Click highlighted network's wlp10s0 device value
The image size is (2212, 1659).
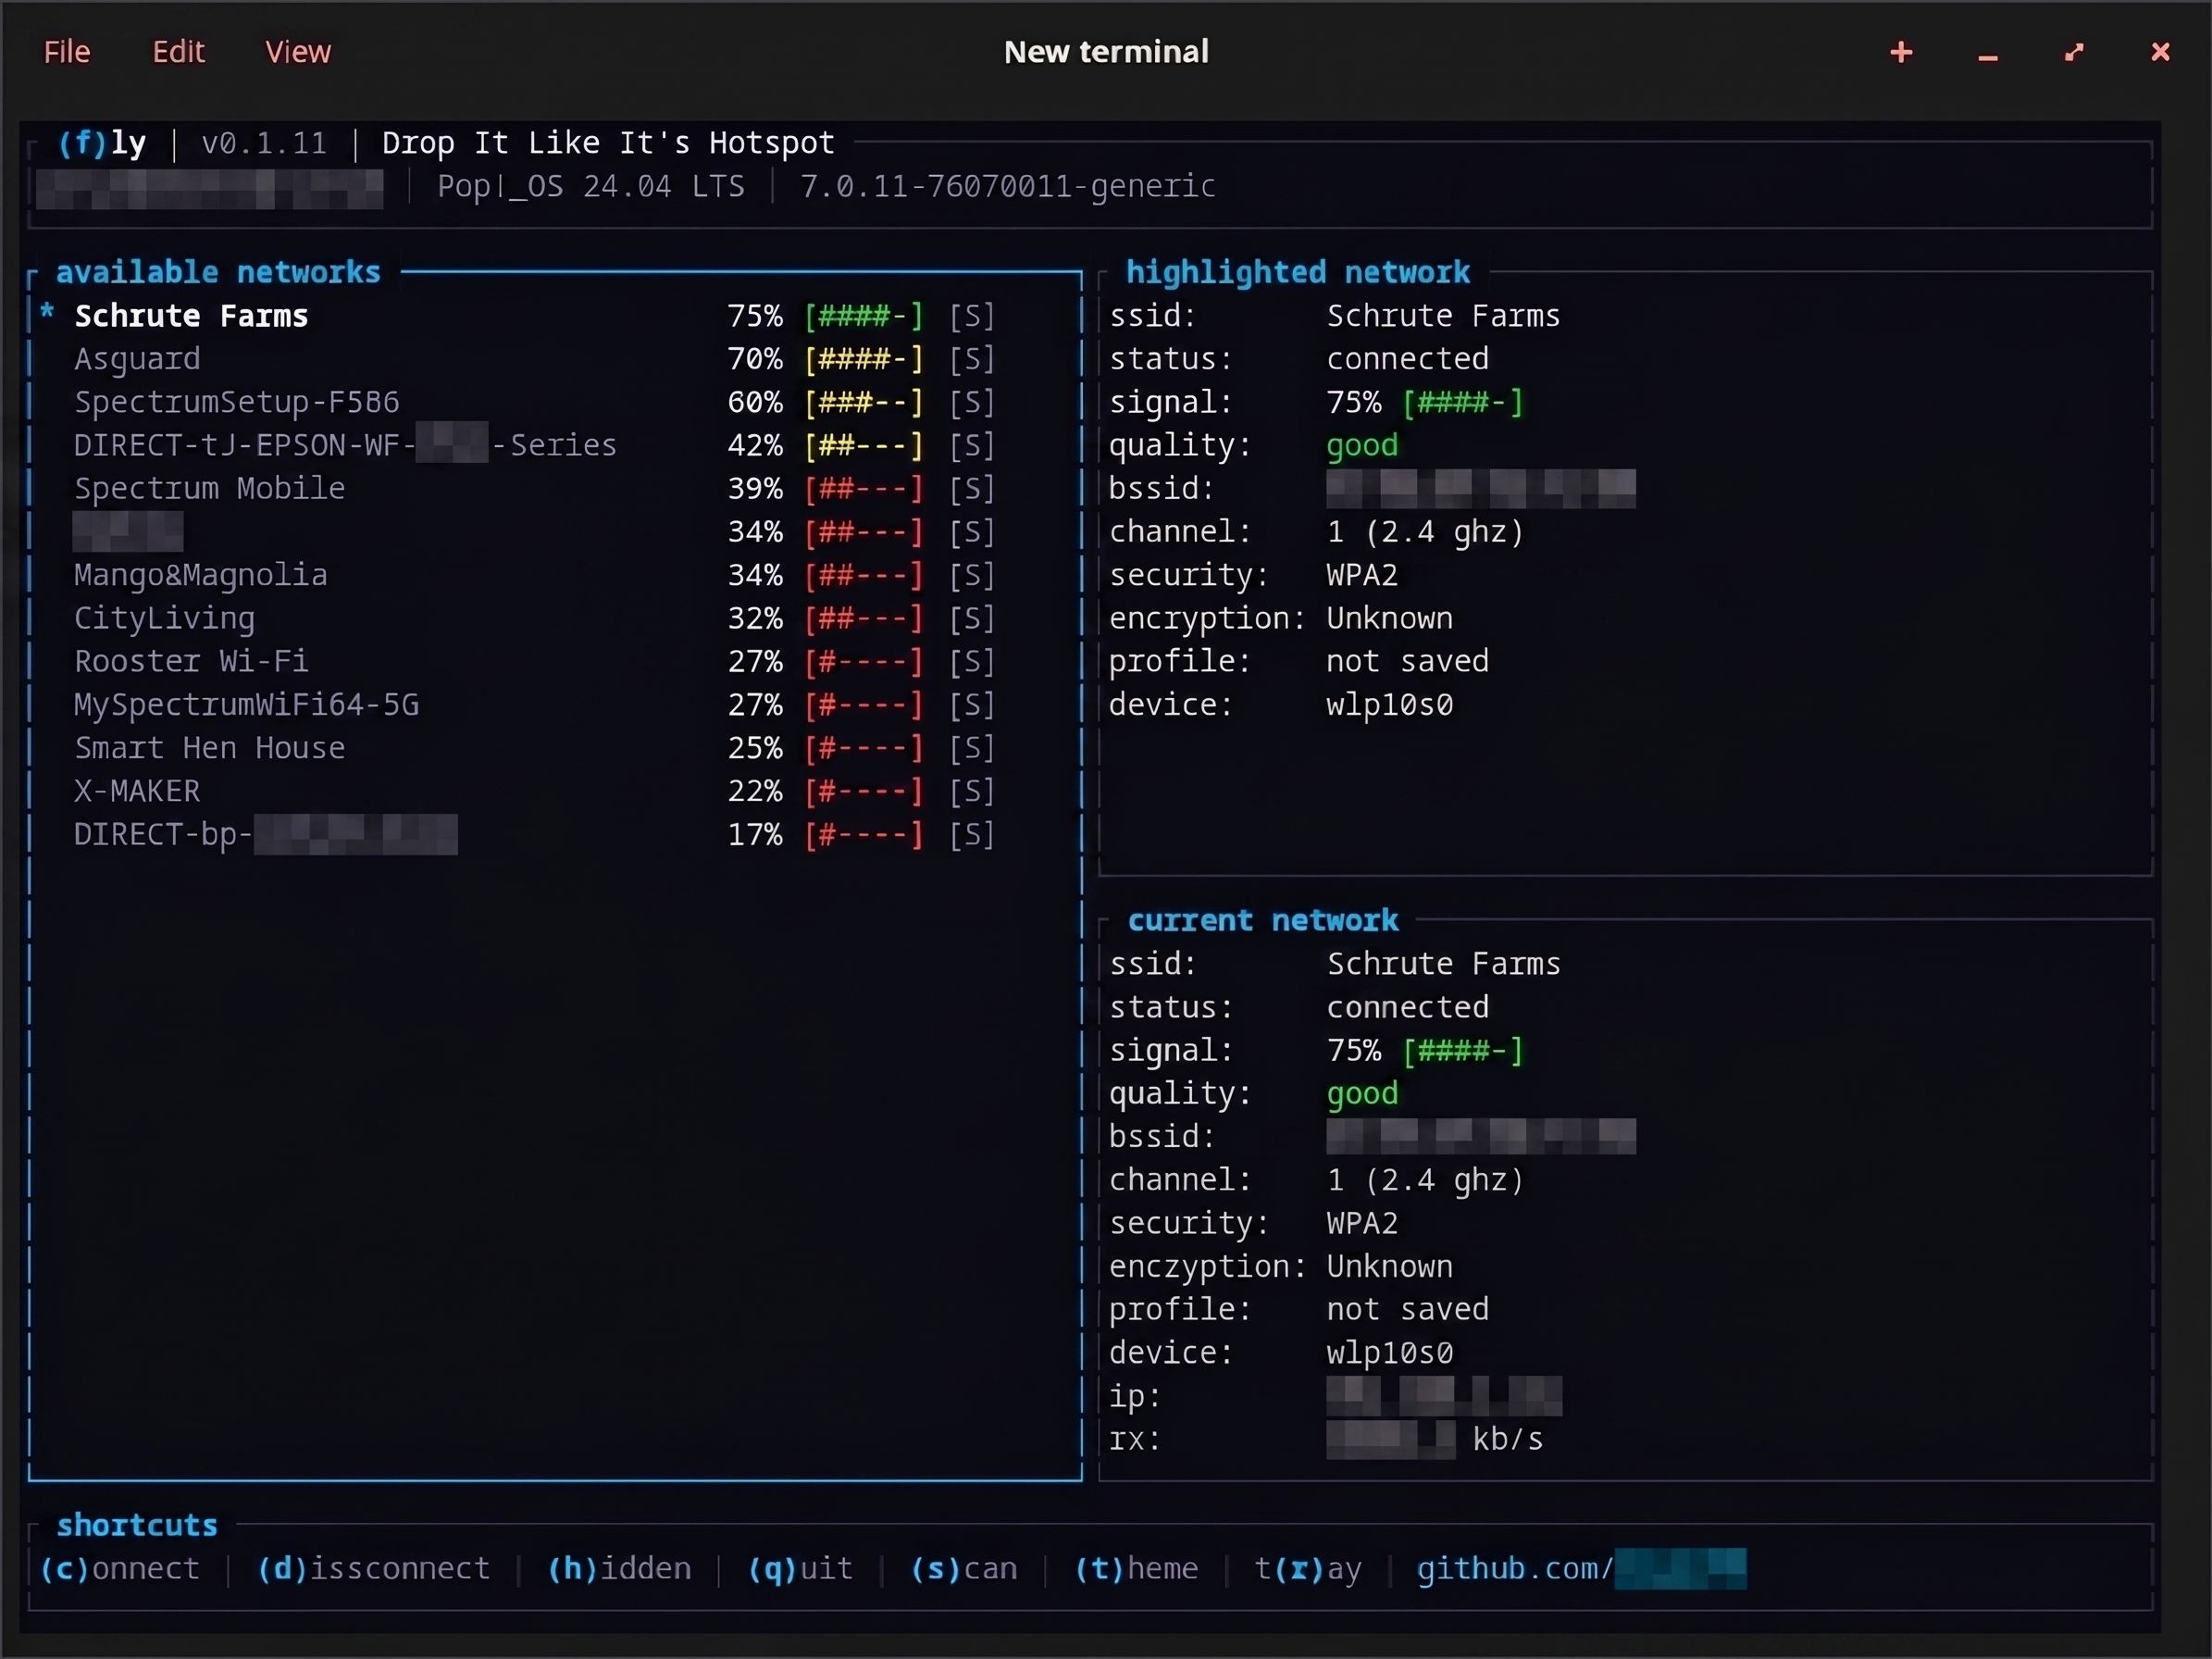1390,705
